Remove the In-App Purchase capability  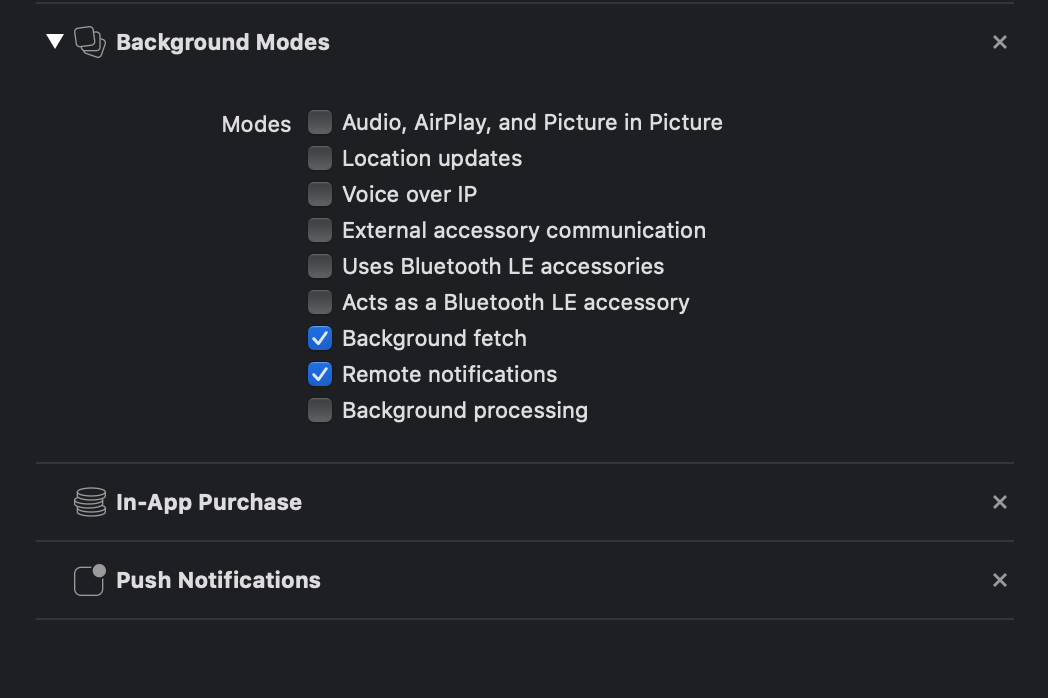click(x=999, y=502)
